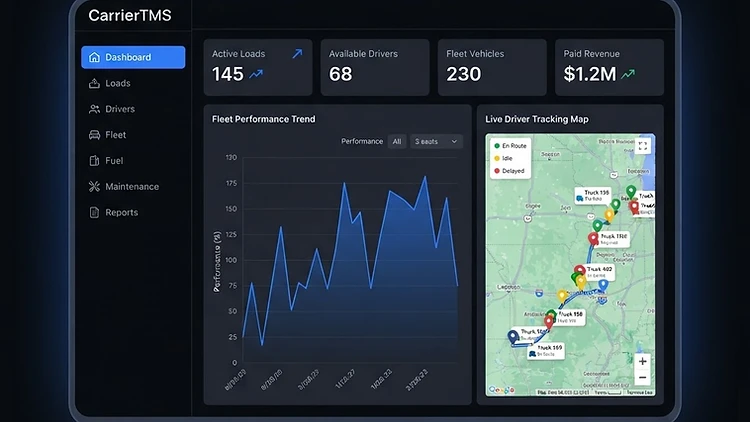
Task: Click the Fleet Vehicles value 230
Action: [463, 74]
